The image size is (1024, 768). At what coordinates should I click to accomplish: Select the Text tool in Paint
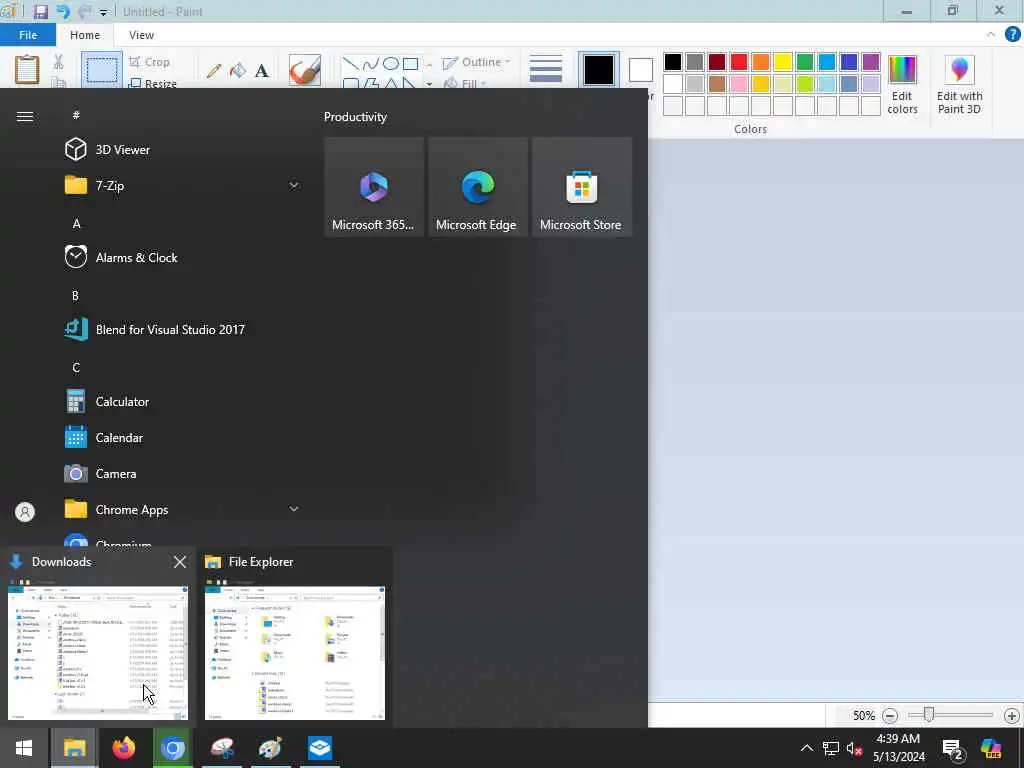(x=262, y=71)
